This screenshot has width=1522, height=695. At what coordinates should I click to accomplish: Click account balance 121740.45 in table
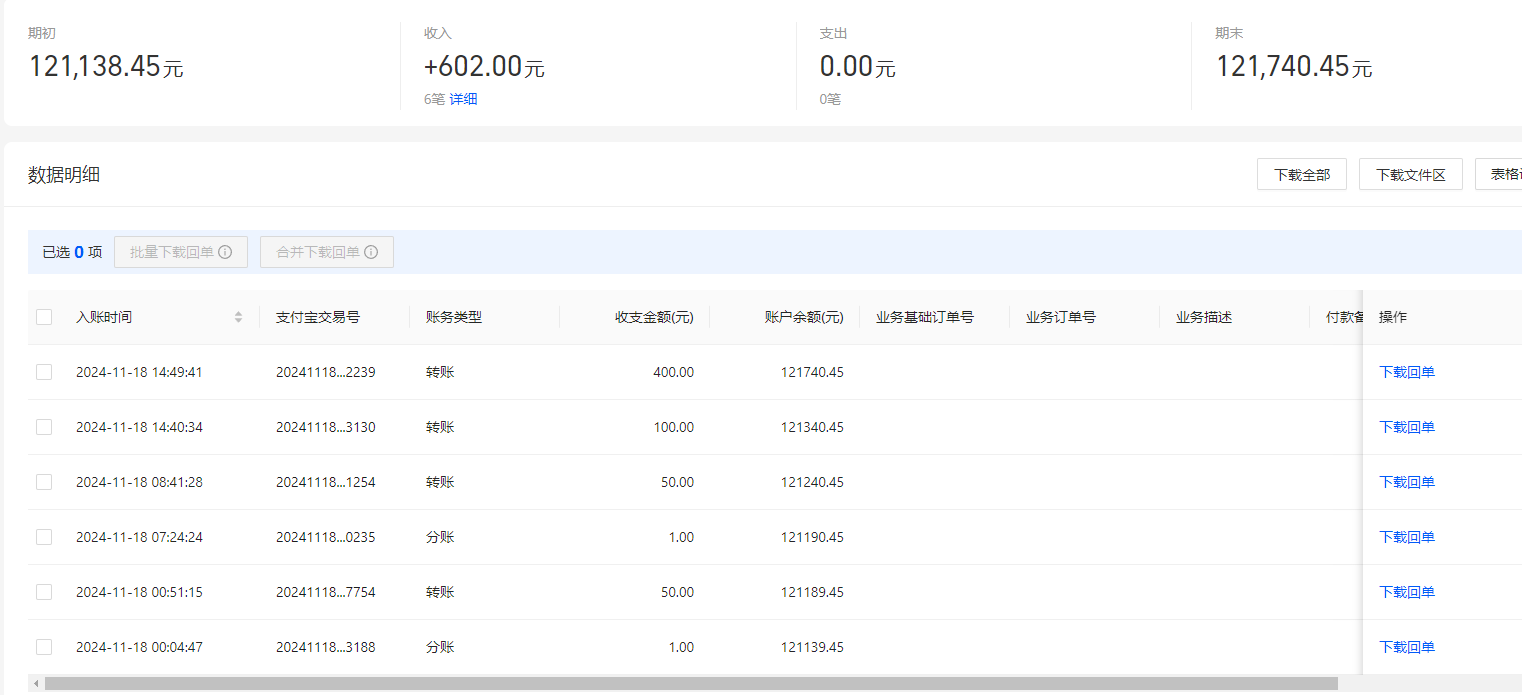tap(812, 372)
